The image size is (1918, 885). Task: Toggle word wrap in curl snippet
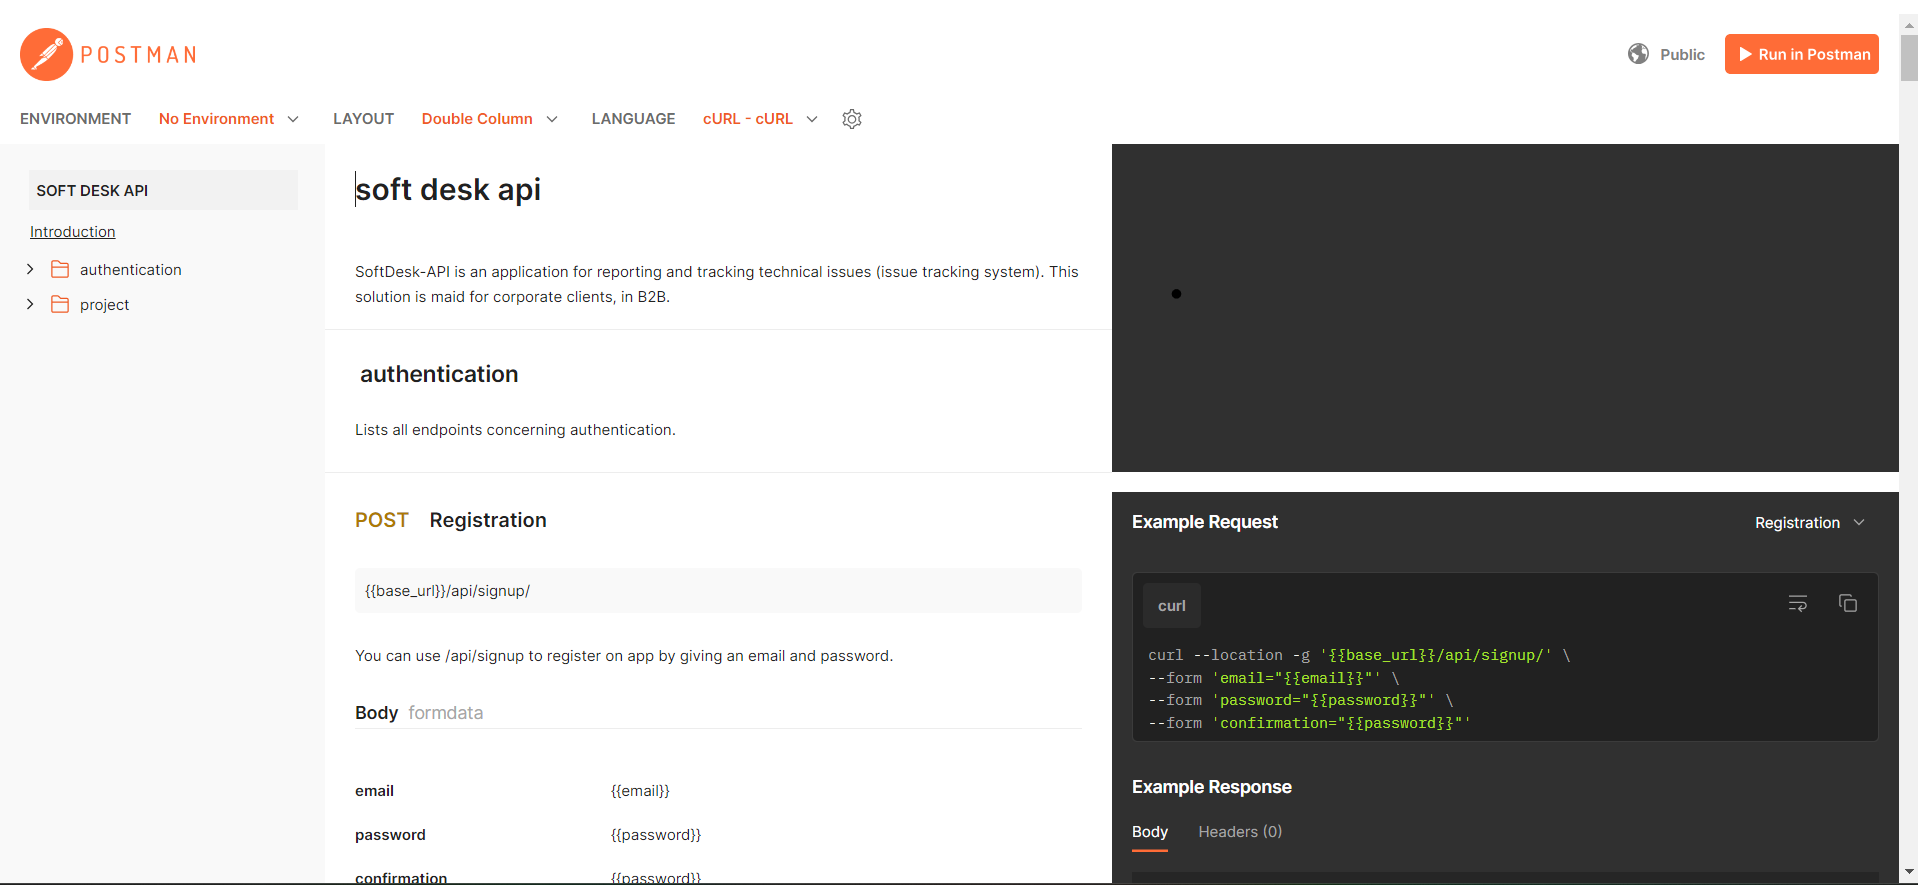point(1797,603)
